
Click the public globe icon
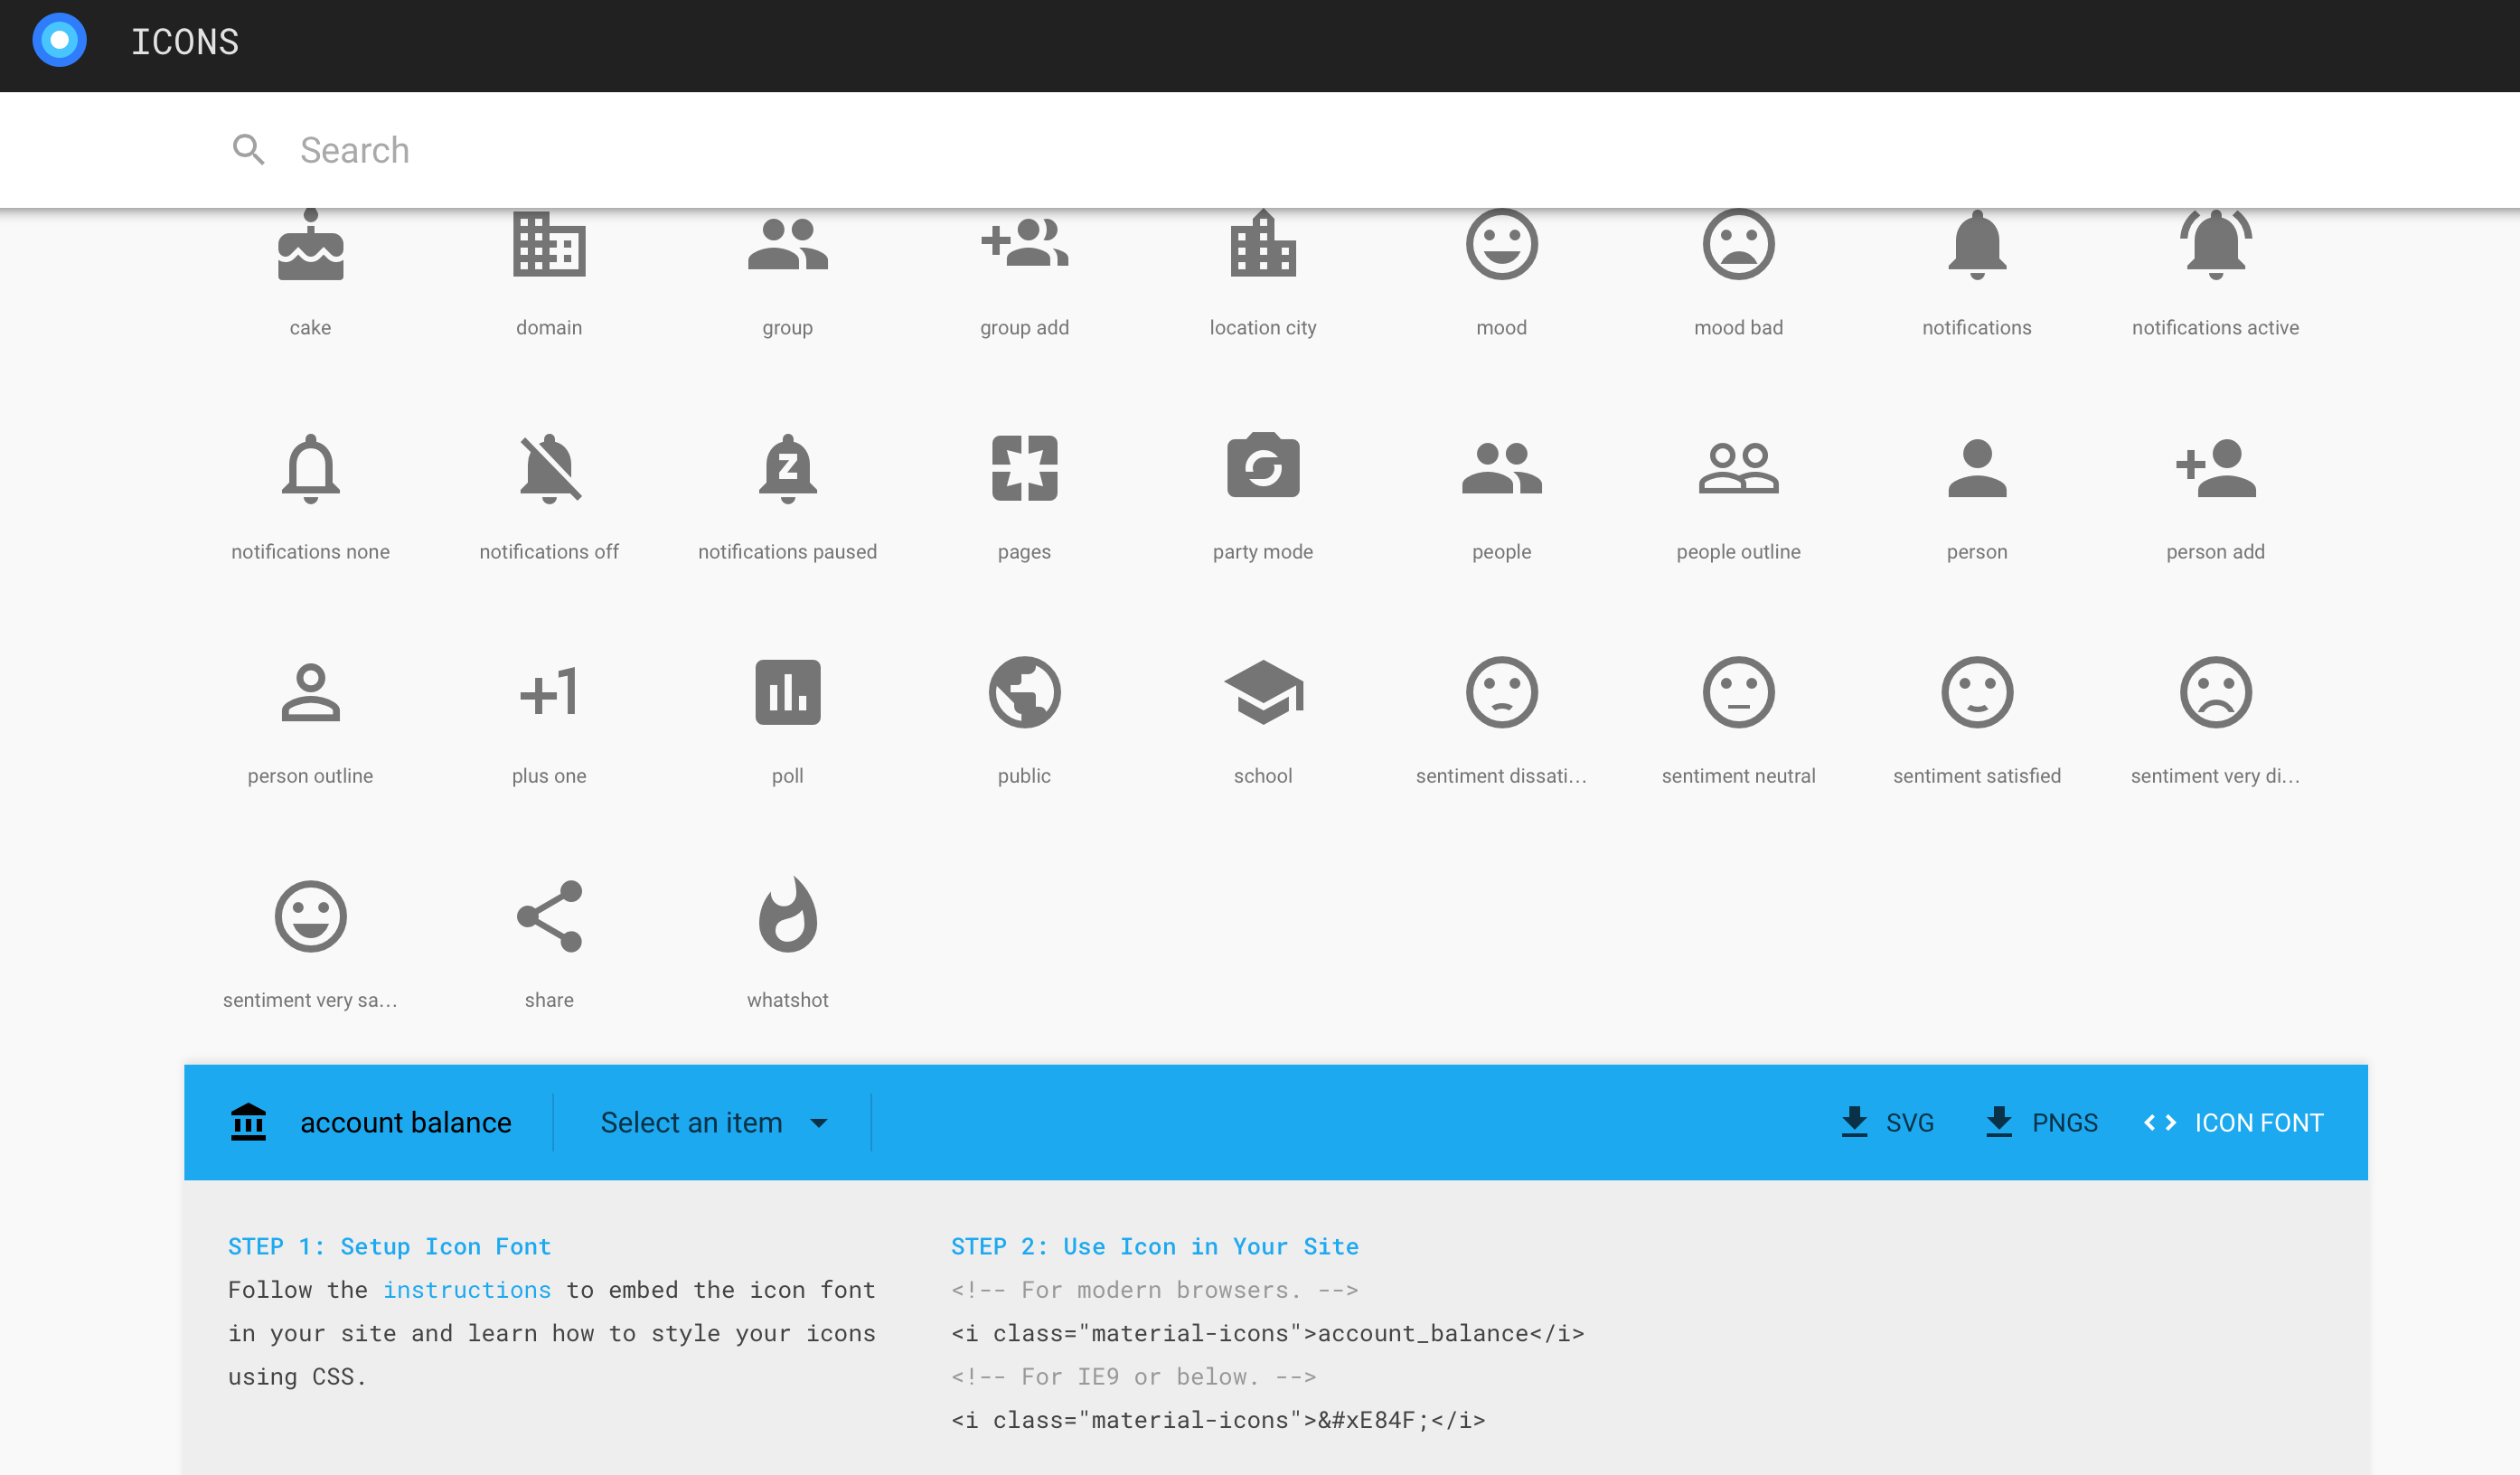point(1025,692)
